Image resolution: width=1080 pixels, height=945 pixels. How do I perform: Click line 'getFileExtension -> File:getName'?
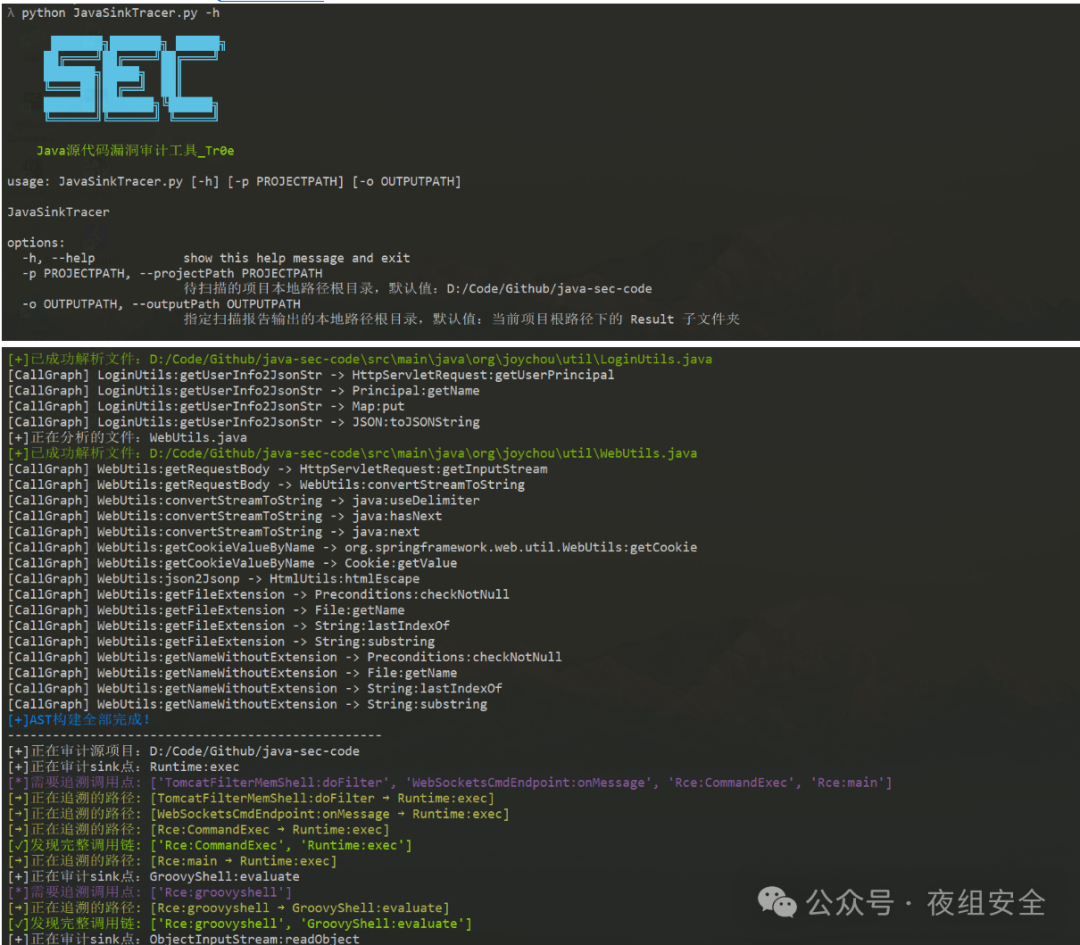tap(206, 610)
